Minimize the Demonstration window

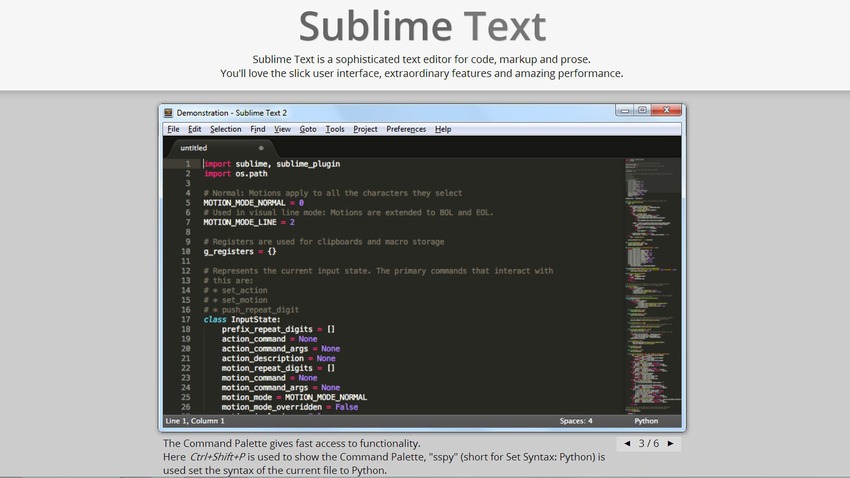tap(625, 110)
